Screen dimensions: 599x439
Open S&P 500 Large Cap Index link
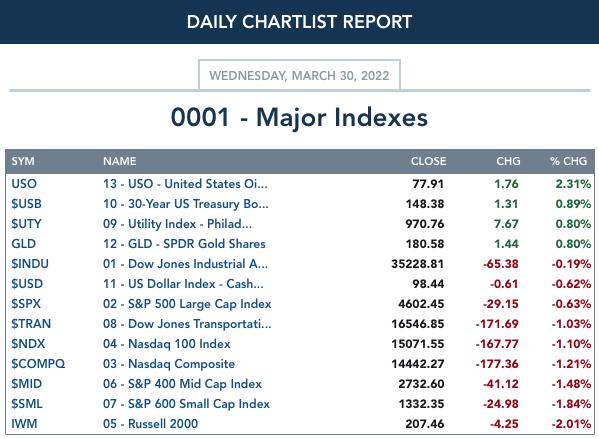(187, 304)
